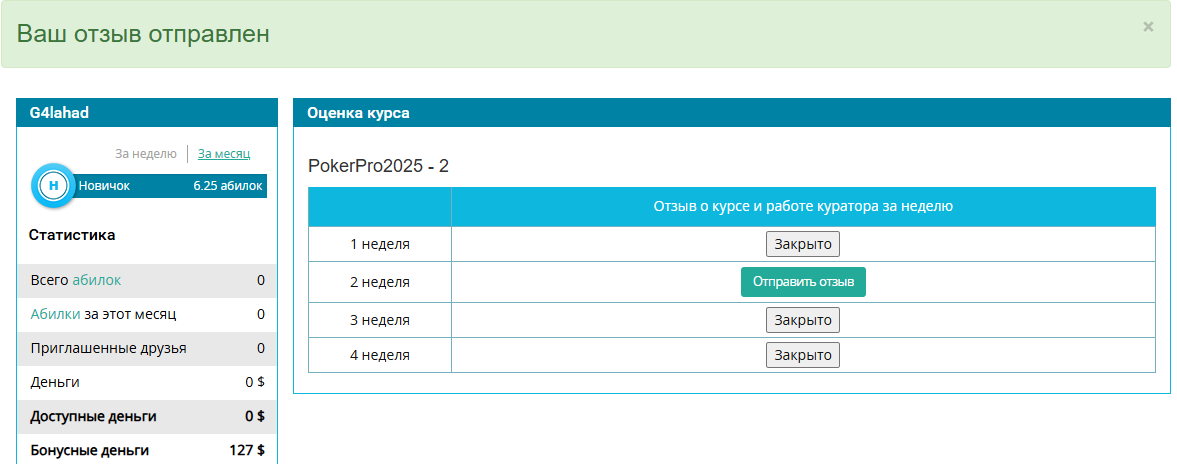Click the "Доступные деньги" row

point(147,417)
